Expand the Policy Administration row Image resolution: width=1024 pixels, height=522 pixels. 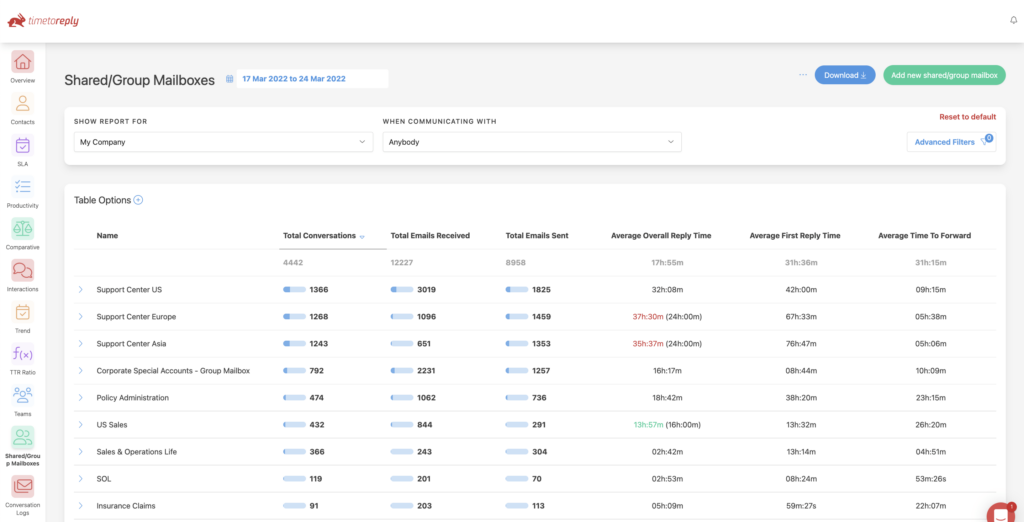pos(81,397)
